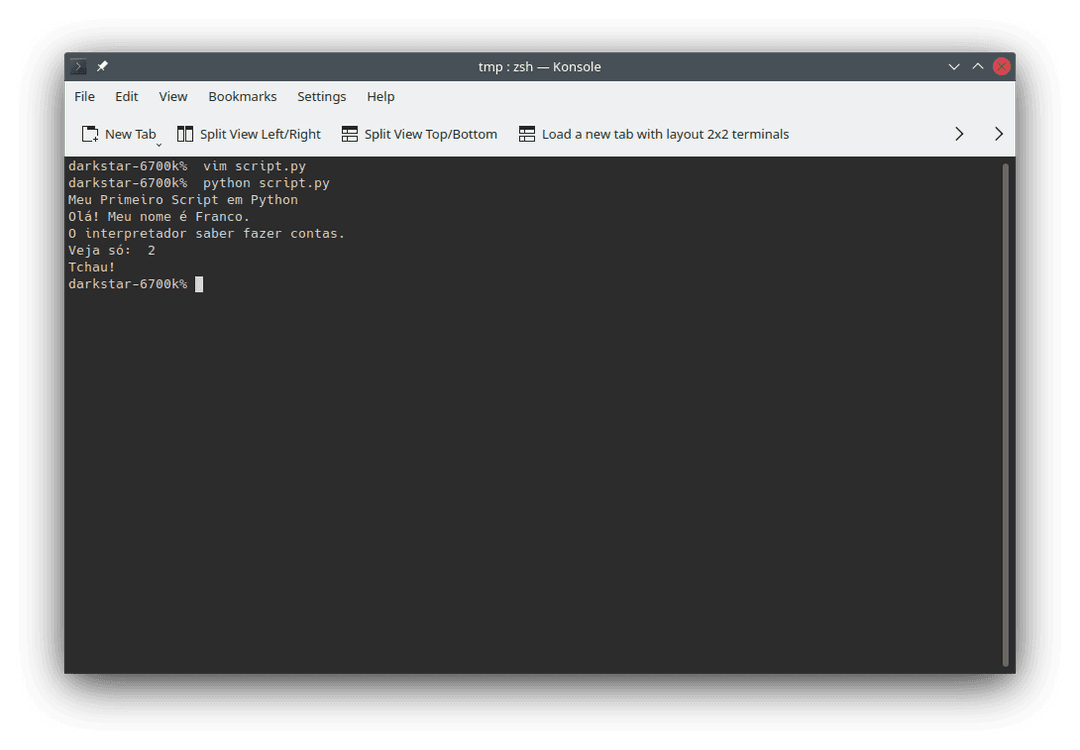
Task: Open the Help menu
Action: pos(380,96)
